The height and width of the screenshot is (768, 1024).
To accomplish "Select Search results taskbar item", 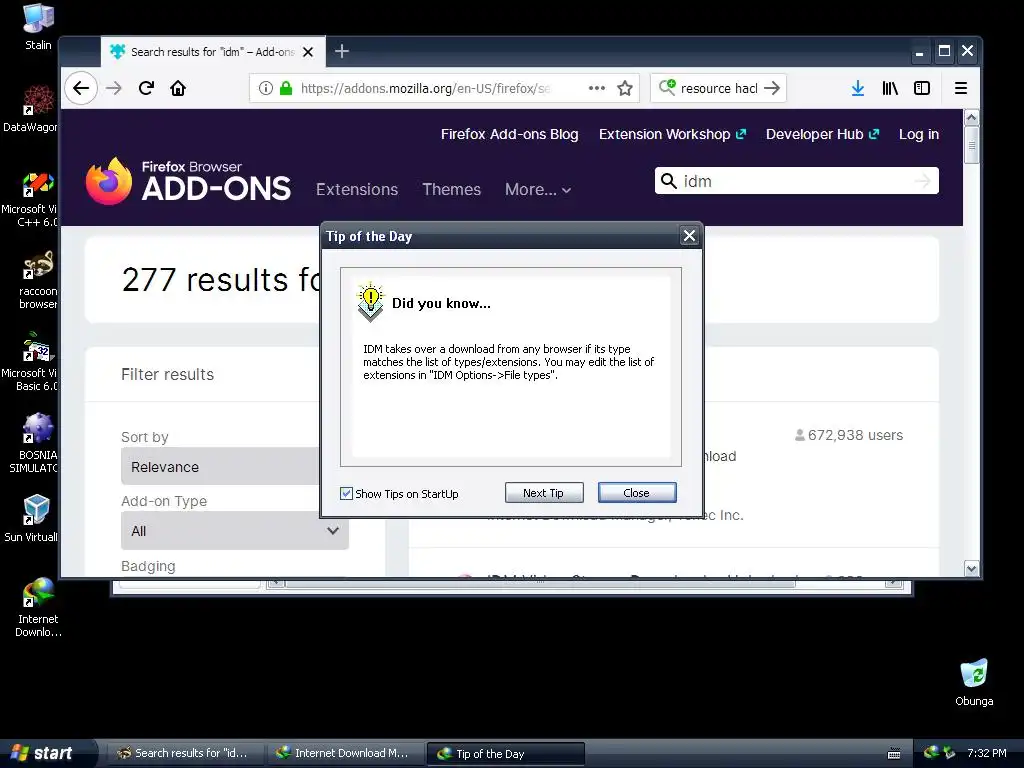I will click(x=185, y=753).
